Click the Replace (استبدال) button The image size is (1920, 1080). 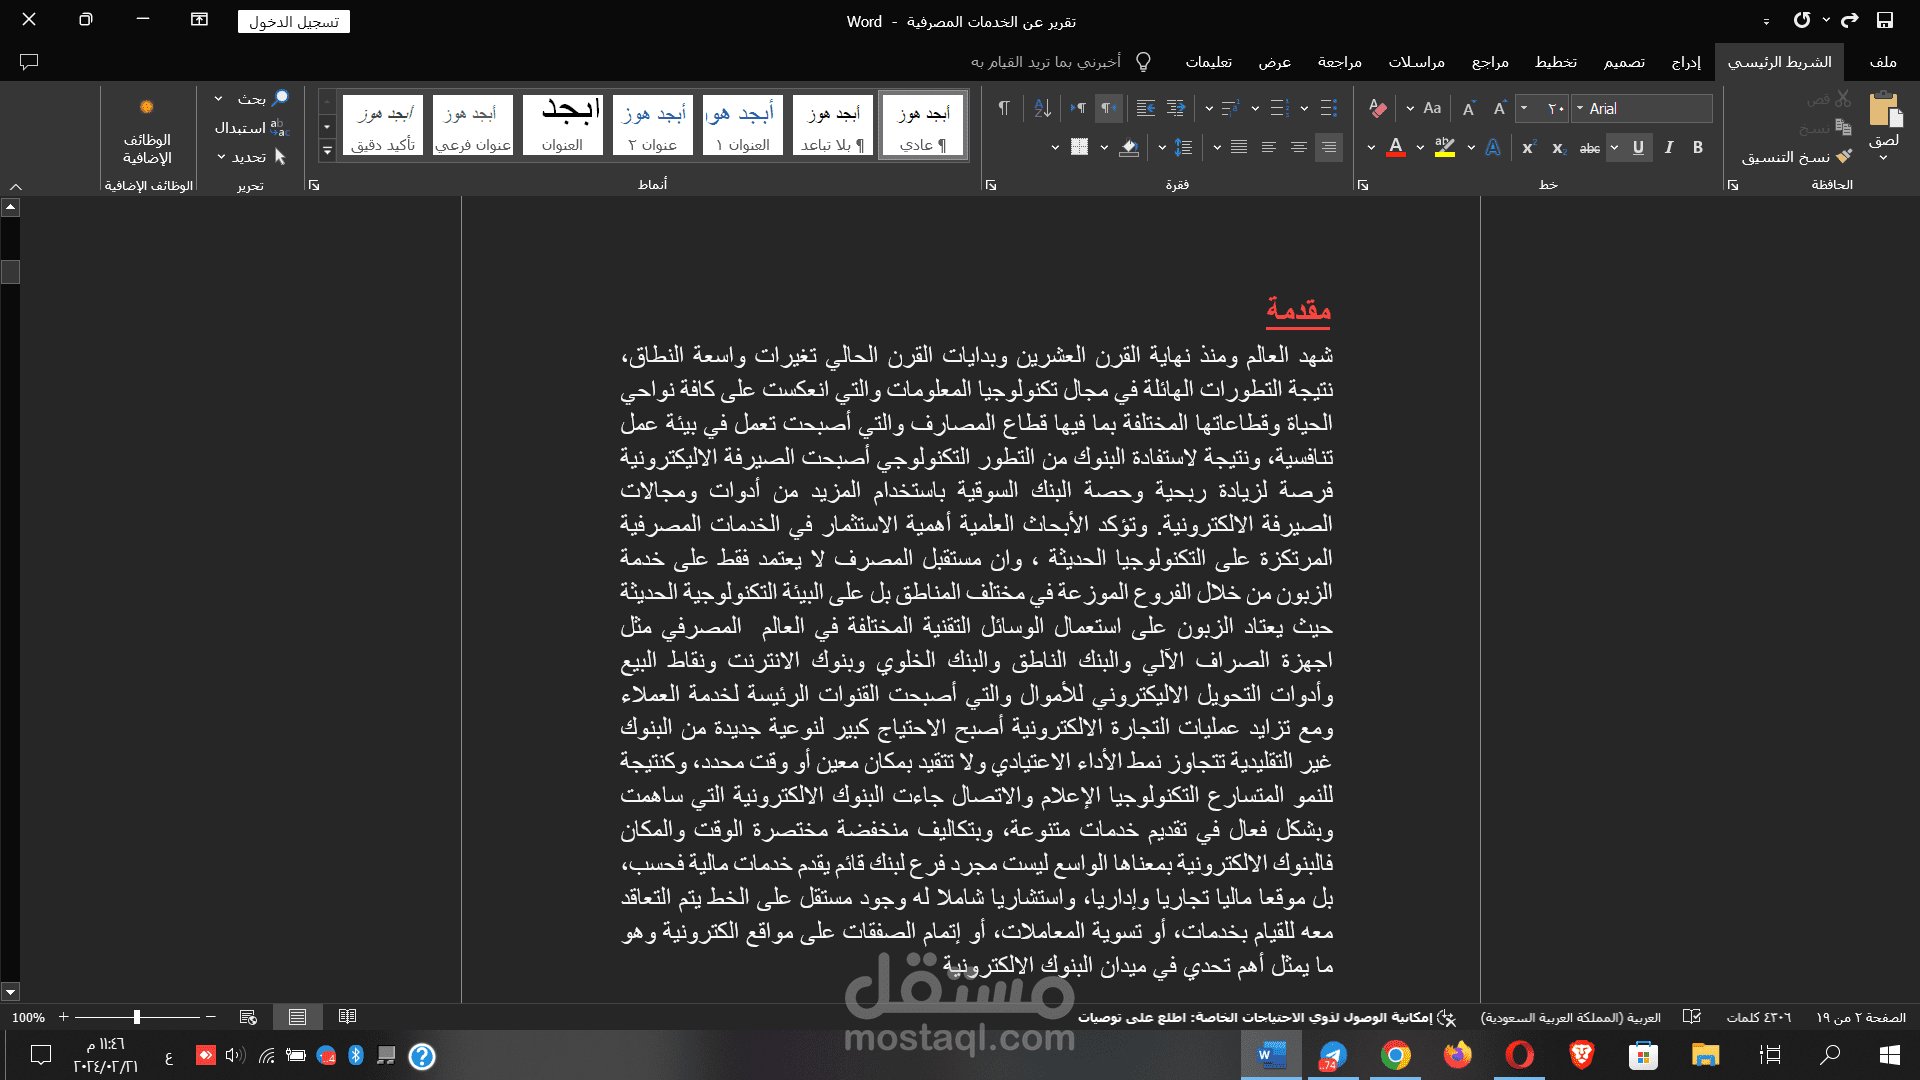[251, 128]
